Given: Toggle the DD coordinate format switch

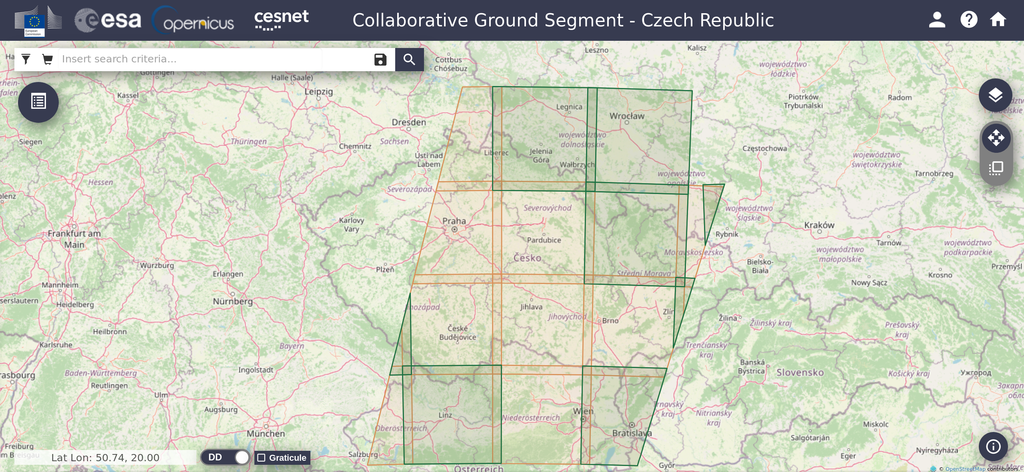Looking at the screenshot, I should coord(228,457).
